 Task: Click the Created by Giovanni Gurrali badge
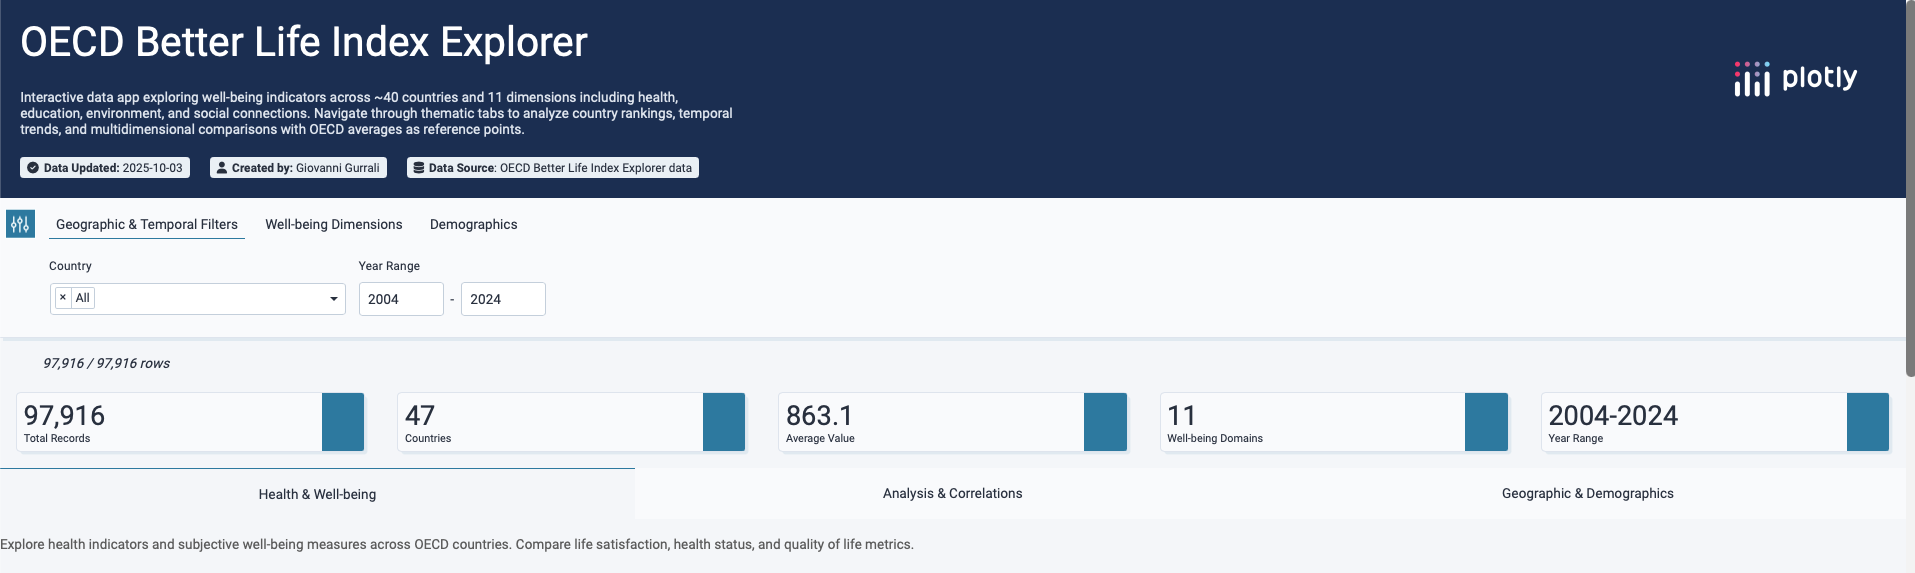point(299,168)
